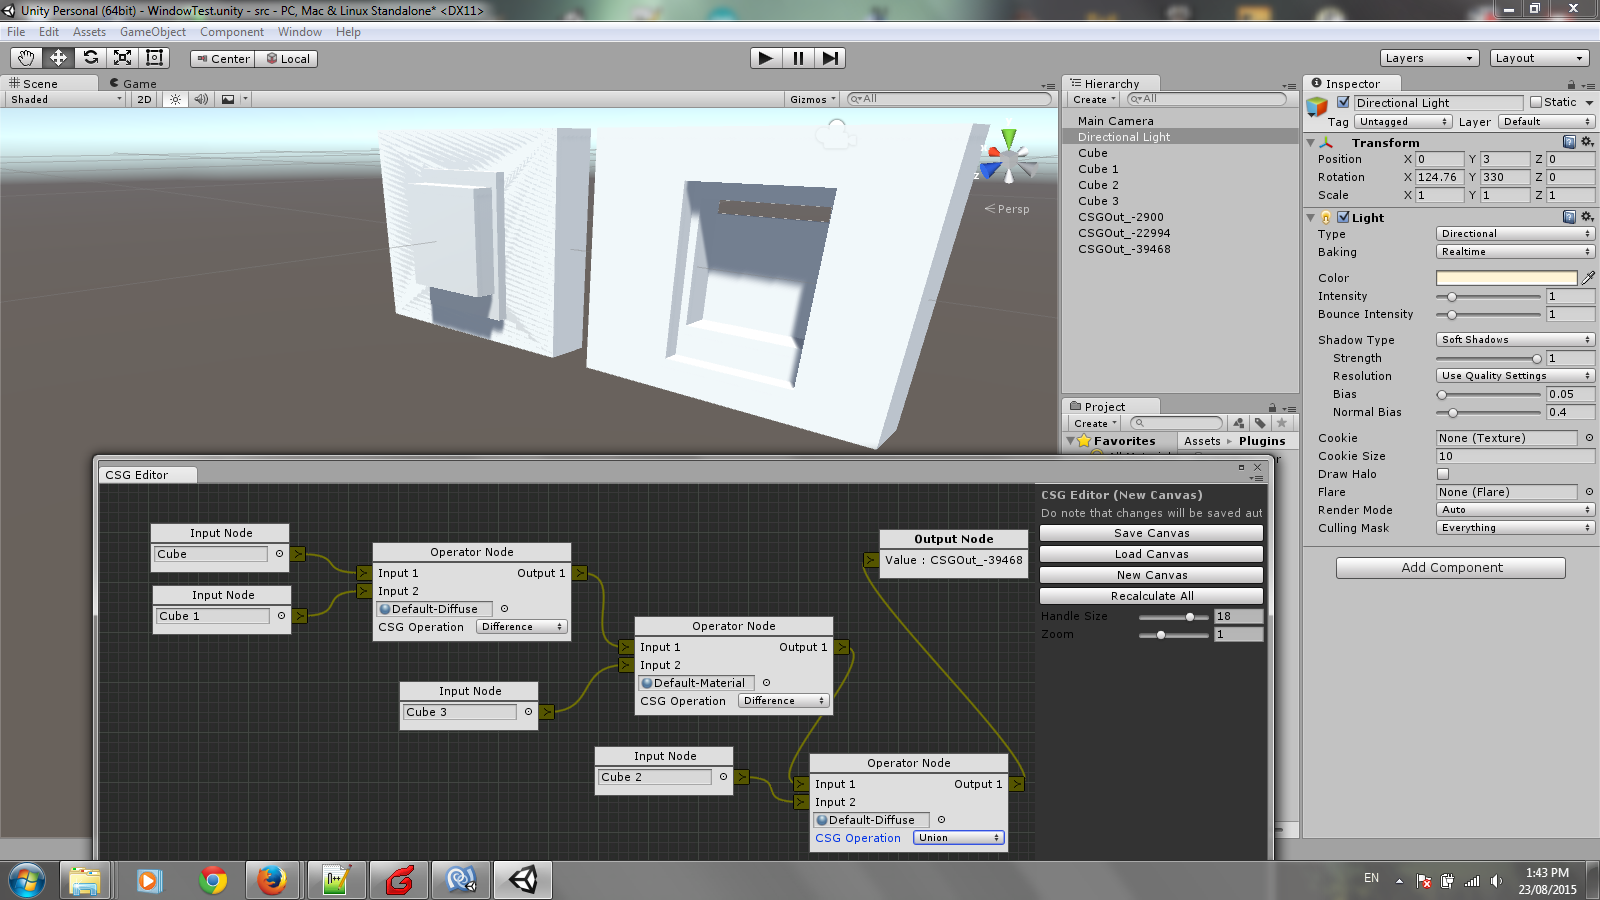Viewport: 1600px width, 900px height.
Task: Select the Move tool
Action: tap(57, 57)
